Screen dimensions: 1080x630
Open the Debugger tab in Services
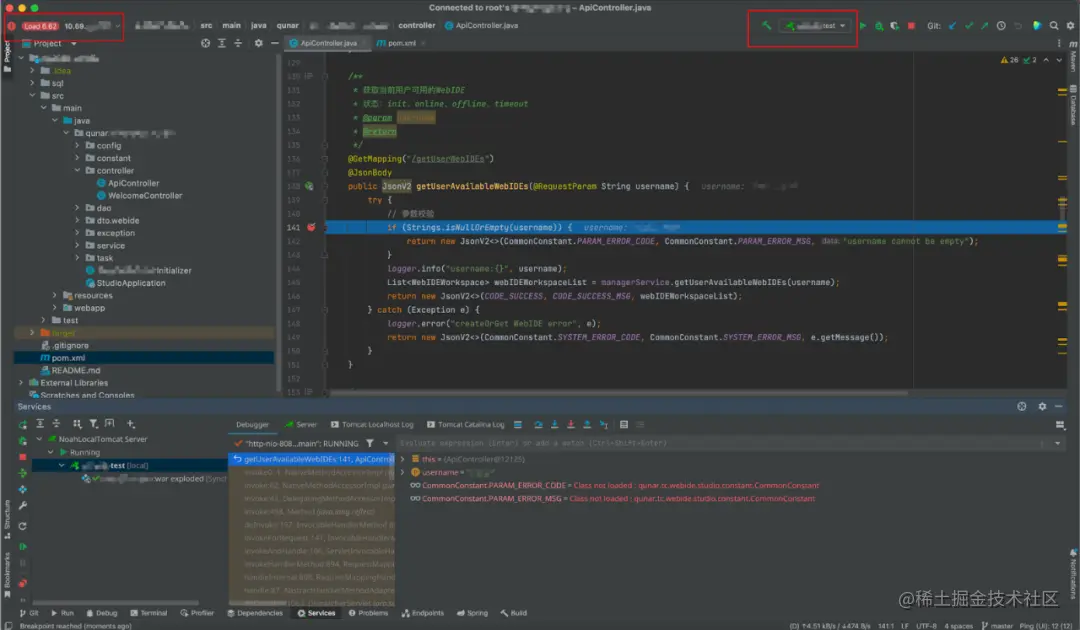[x=252, y=425]
